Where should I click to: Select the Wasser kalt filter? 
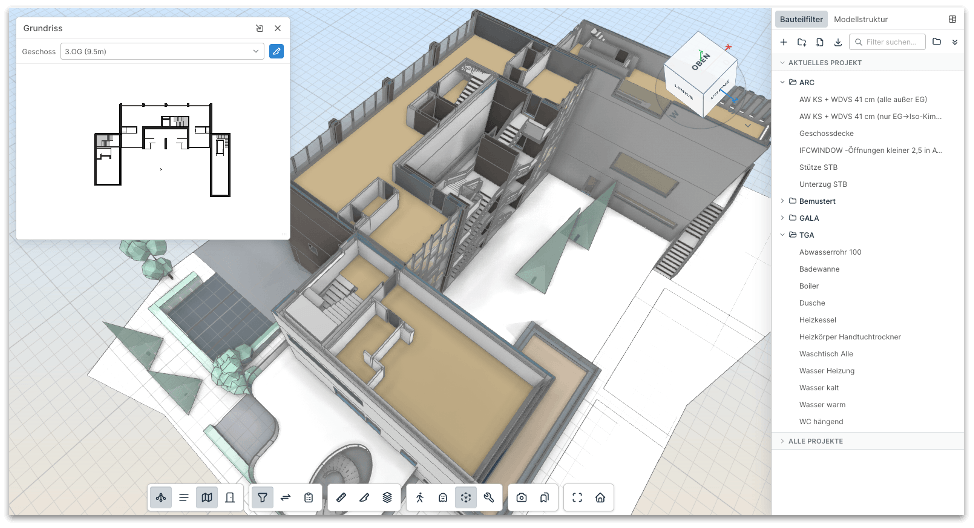(x=819, y=388)
